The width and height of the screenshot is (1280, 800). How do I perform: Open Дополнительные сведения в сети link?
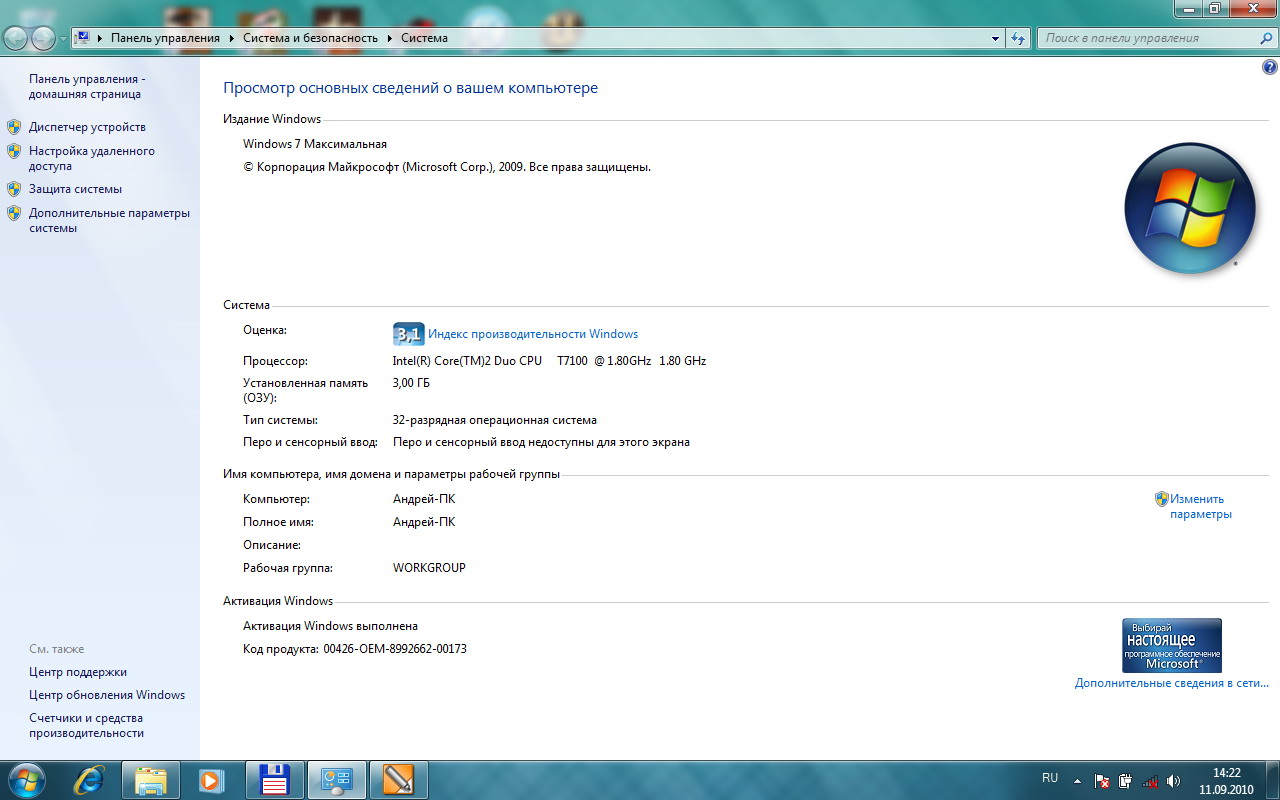point(1172,683)
